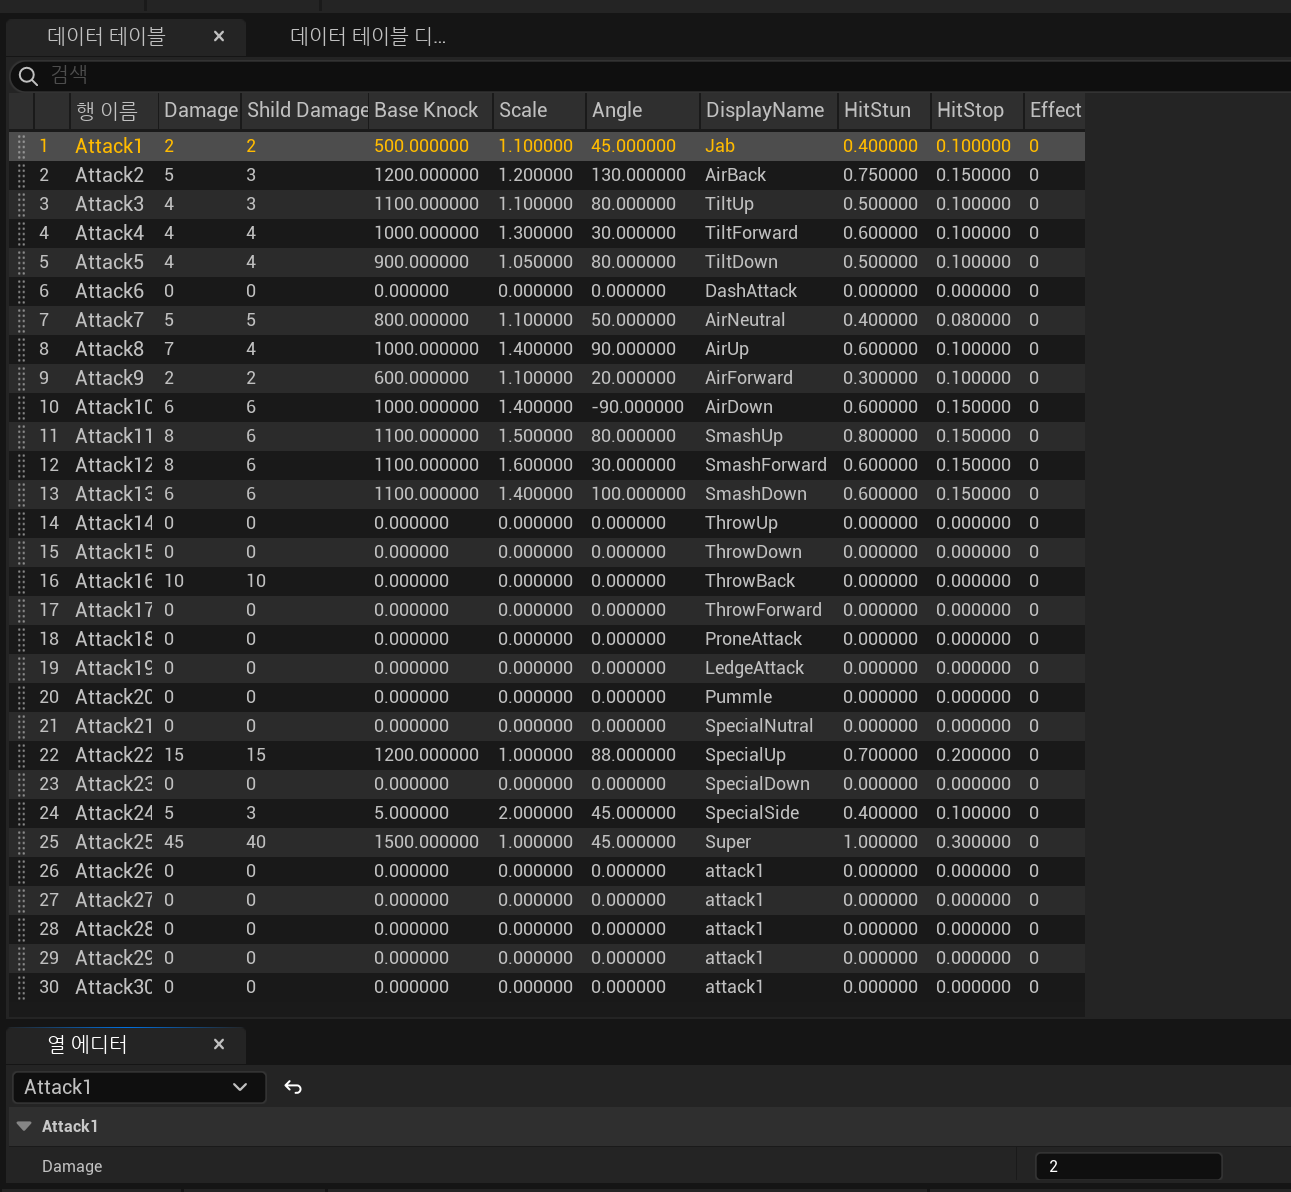
Task: Click the HitStop column header
Action: (977, 110)
